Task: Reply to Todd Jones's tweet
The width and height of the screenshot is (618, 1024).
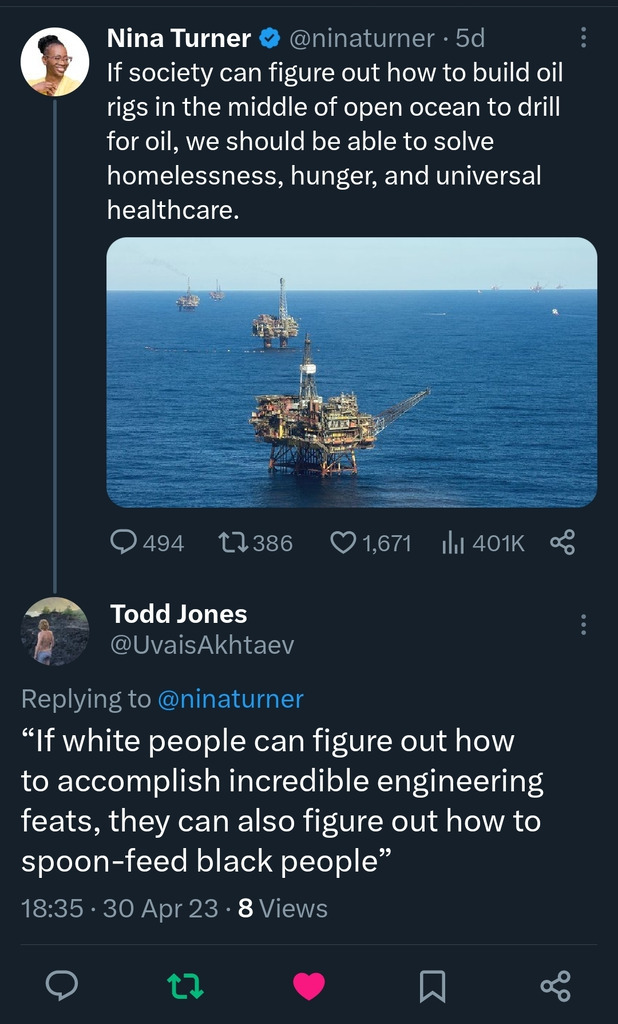Action: (x=62, y=986)
